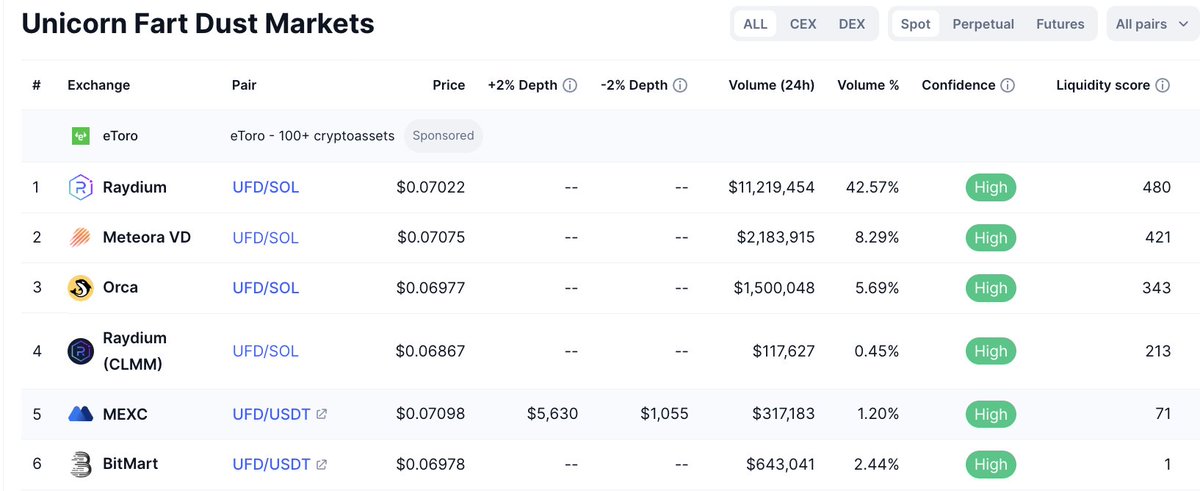Screen dimensions: 1200x491
Task: Select the ALL exchange filter
Action: tap(756, 24)
